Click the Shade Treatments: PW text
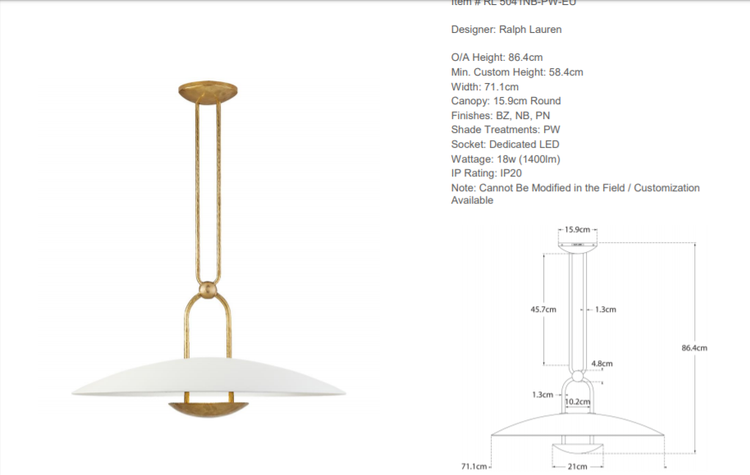This screenshot has height=475, width=750. coord(506,130)
